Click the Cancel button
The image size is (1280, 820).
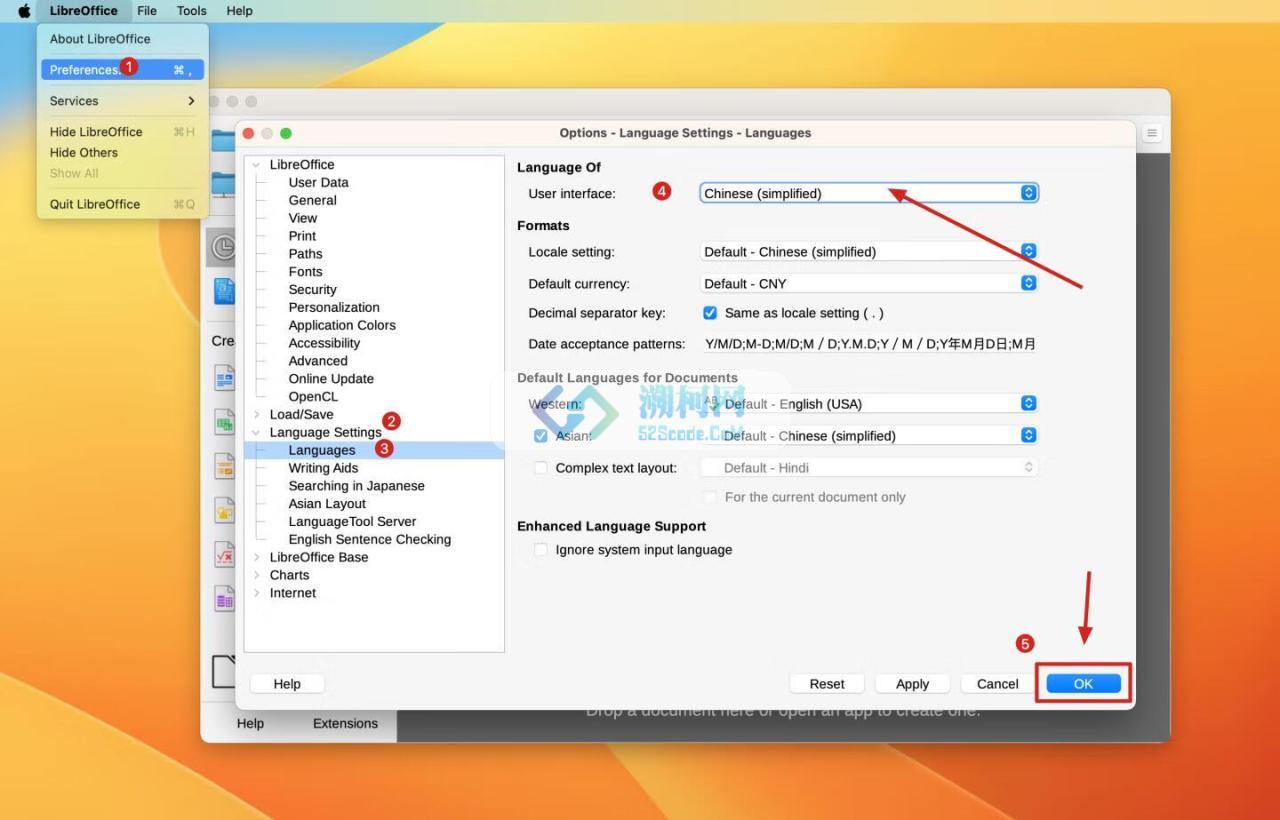[x=997, y=684]
